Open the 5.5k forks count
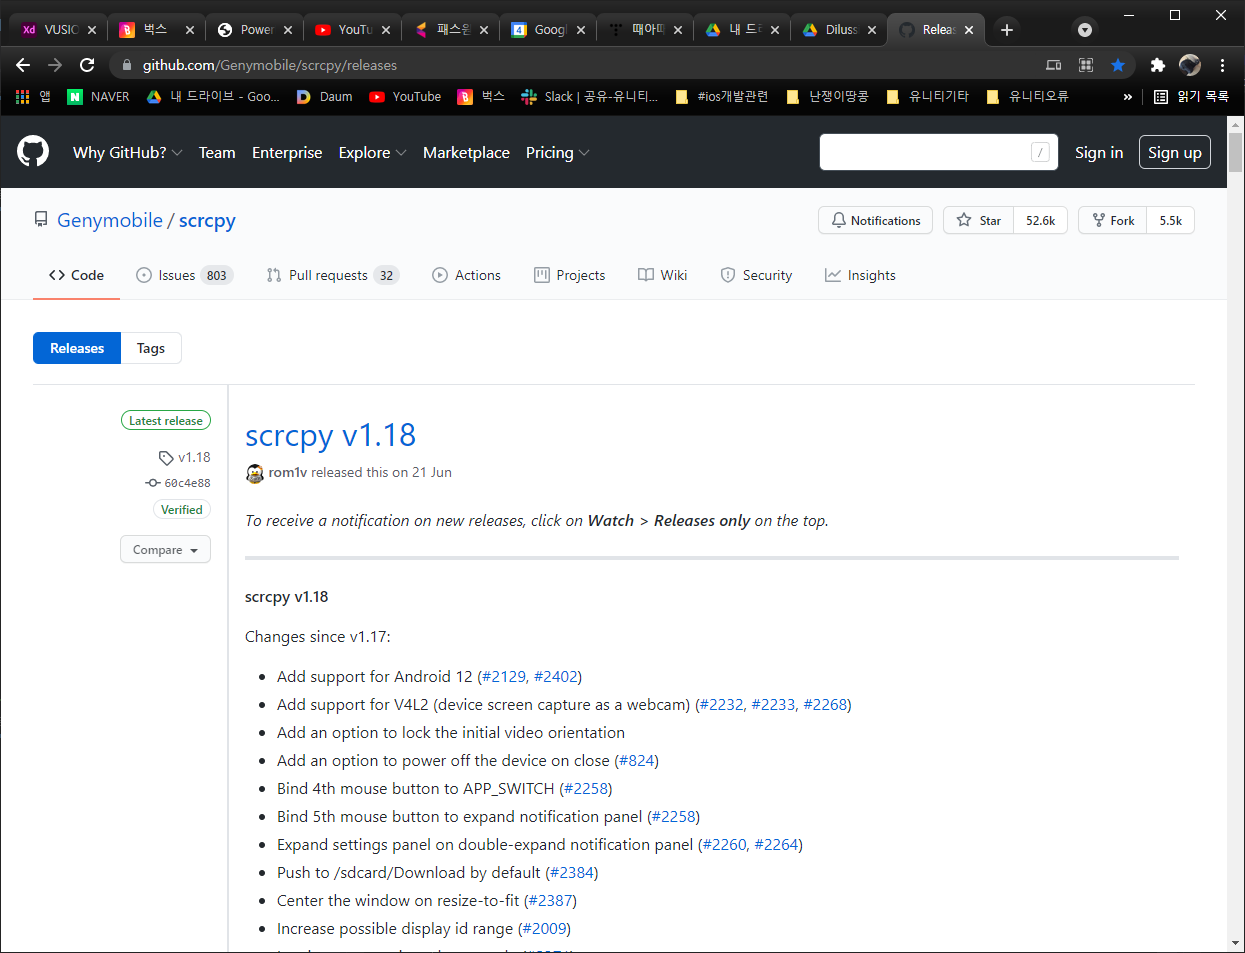Viewport: 1245px width, 953px height. click(x=1170, y=220)
